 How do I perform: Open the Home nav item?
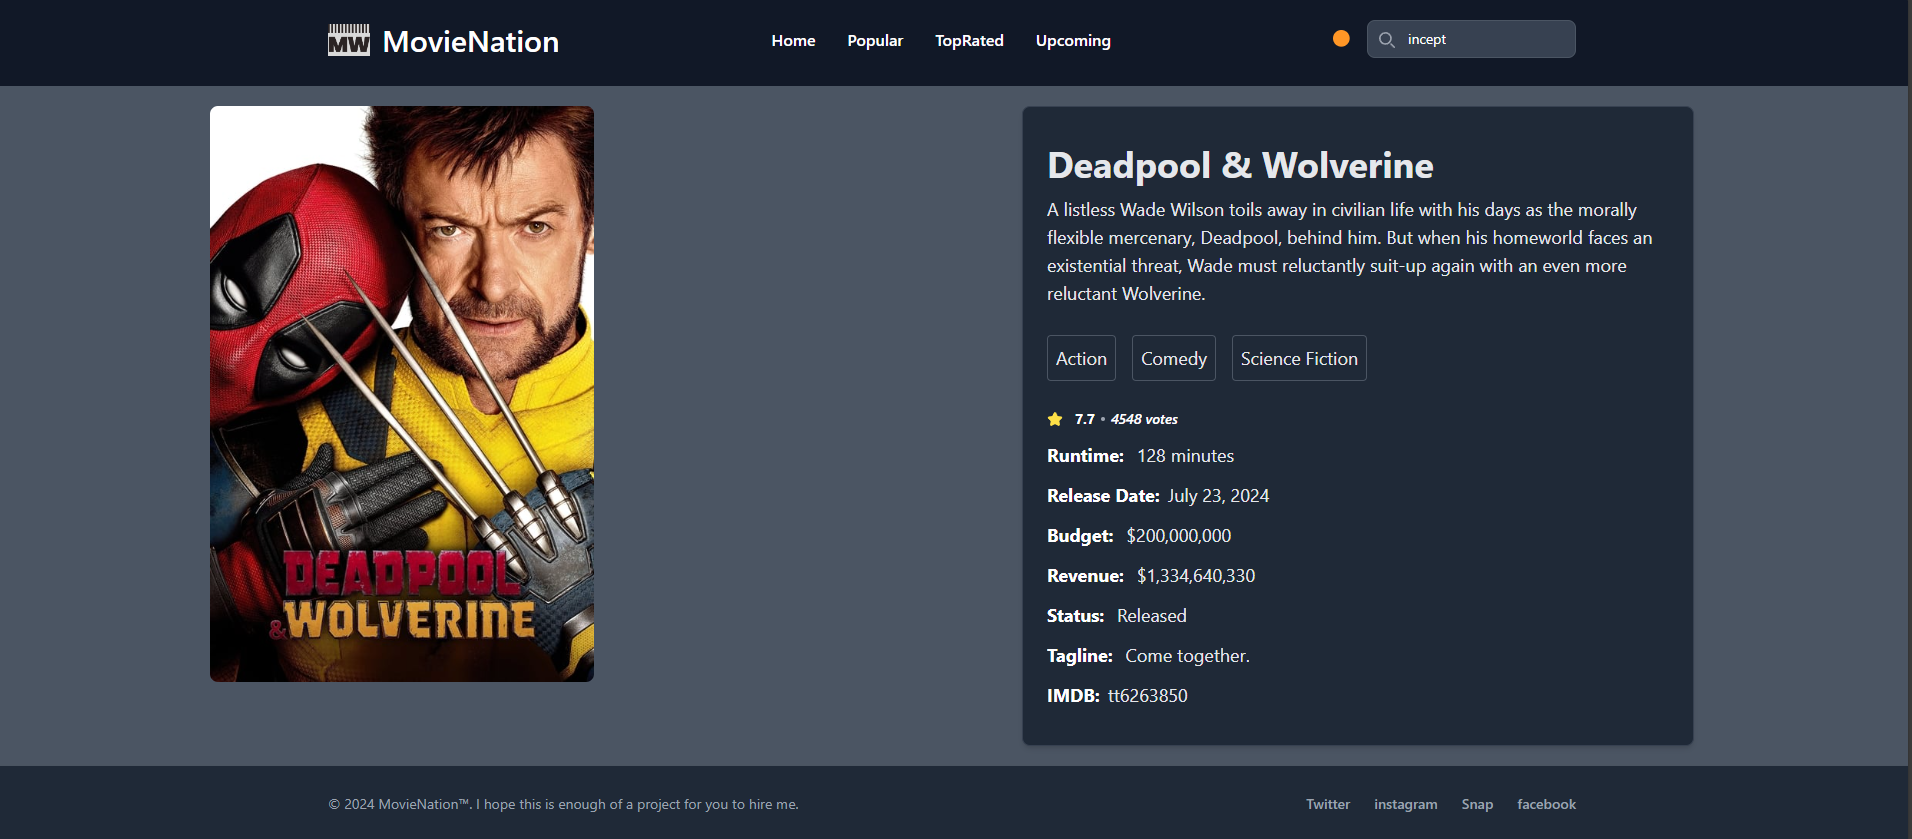coord(793,41)
